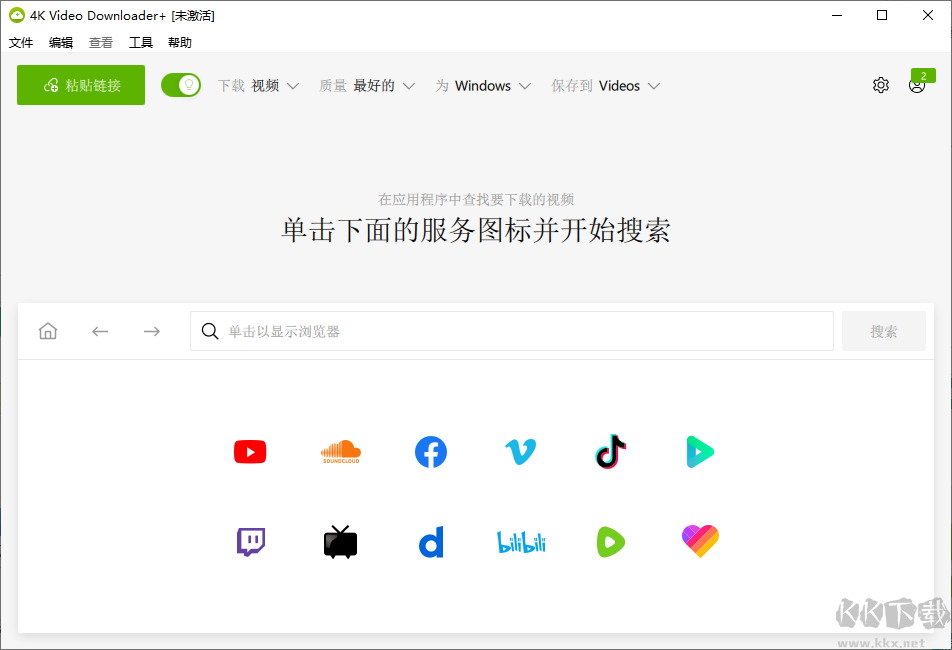Screen dimensions: 952x650
Task: Click the browser back arrow
Action: pos(100,331)
